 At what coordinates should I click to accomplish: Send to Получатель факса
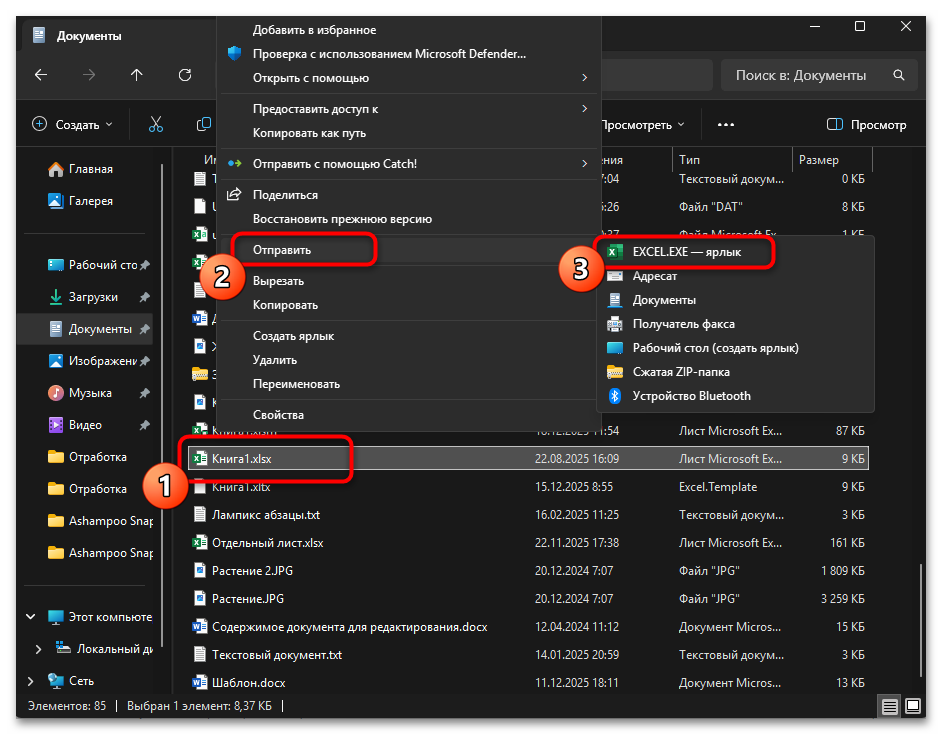[735, 324]
